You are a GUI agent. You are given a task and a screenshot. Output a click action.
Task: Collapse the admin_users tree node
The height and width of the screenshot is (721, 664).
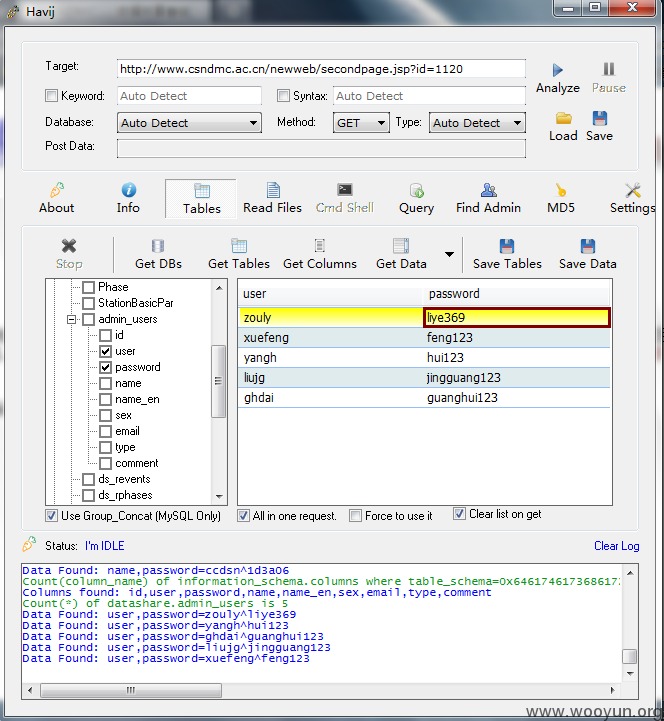71,319
